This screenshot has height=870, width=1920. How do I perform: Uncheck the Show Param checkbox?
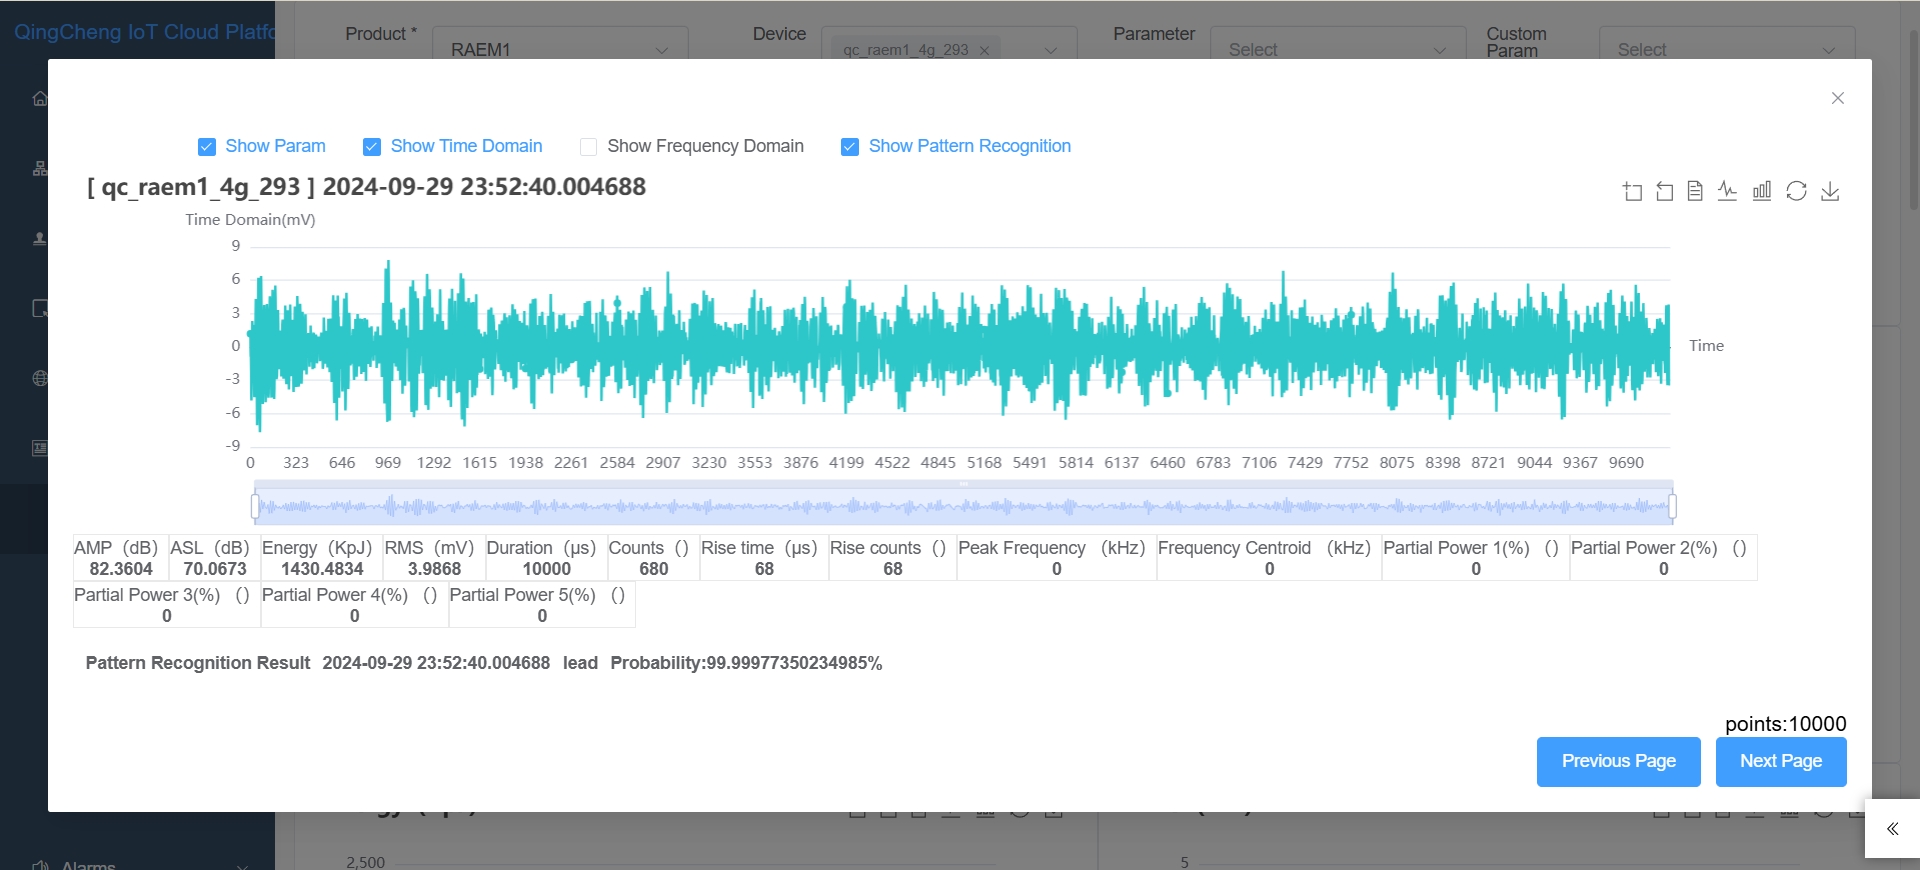[x=207, y=147]
